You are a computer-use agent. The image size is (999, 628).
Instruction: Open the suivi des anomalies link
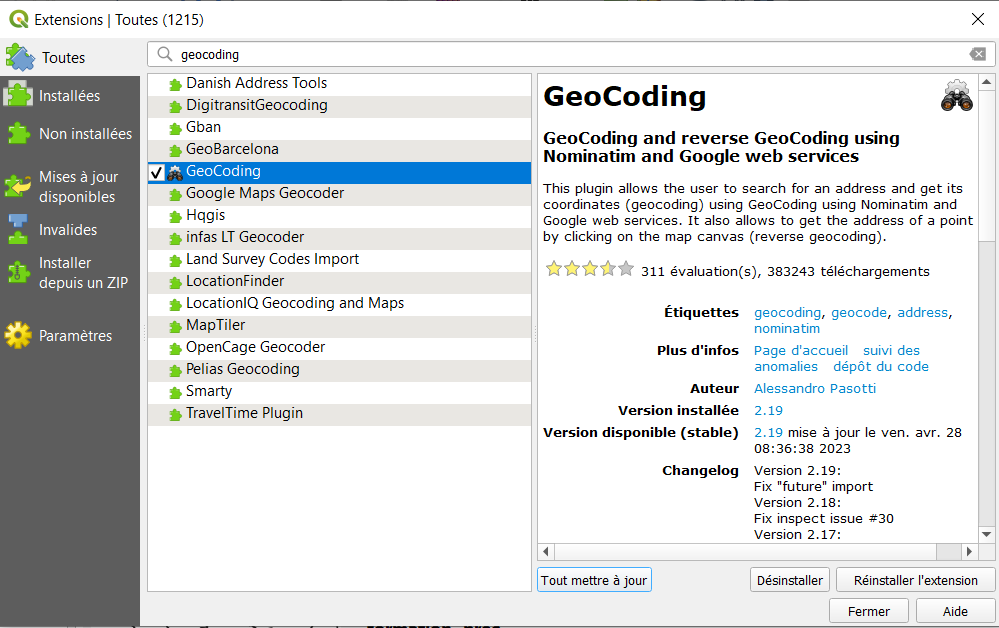[891, 350]
